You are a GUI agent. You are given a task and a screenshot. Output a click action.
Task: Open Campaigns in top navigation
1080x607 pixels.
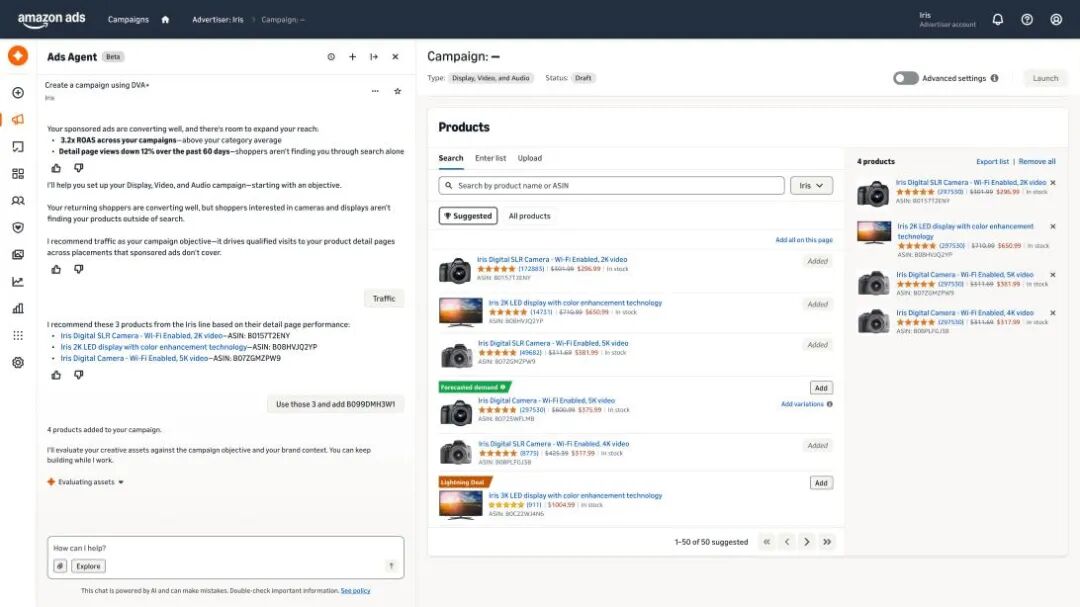128,19
